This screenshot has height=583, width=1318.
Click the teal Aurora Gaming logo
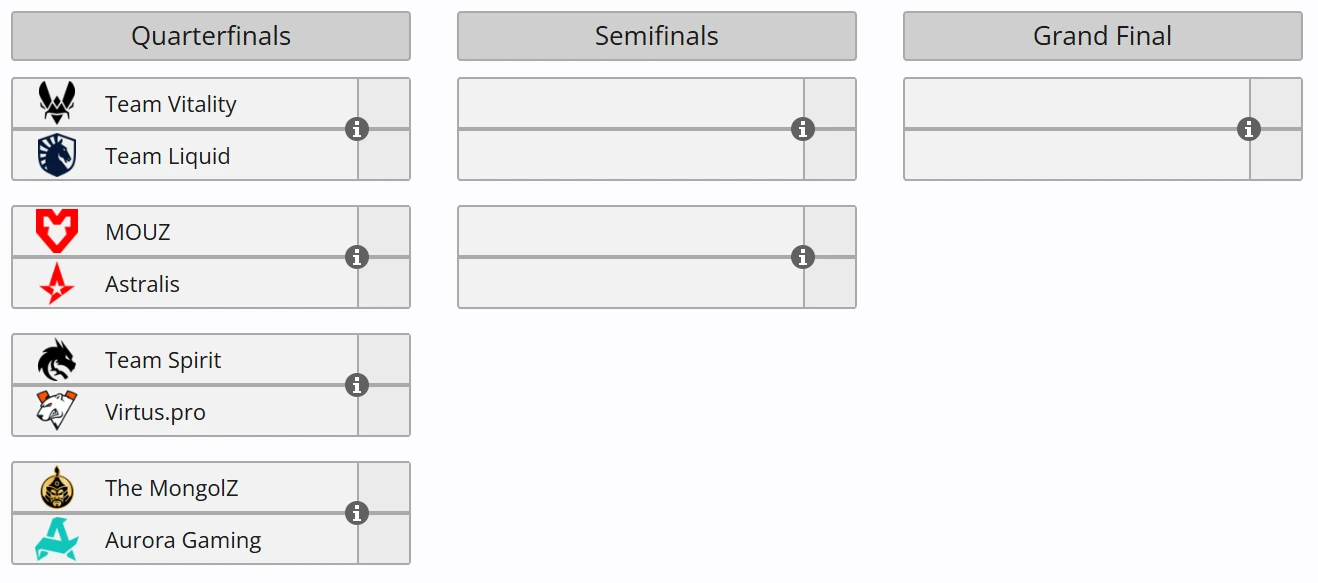[x=57, y=540]
